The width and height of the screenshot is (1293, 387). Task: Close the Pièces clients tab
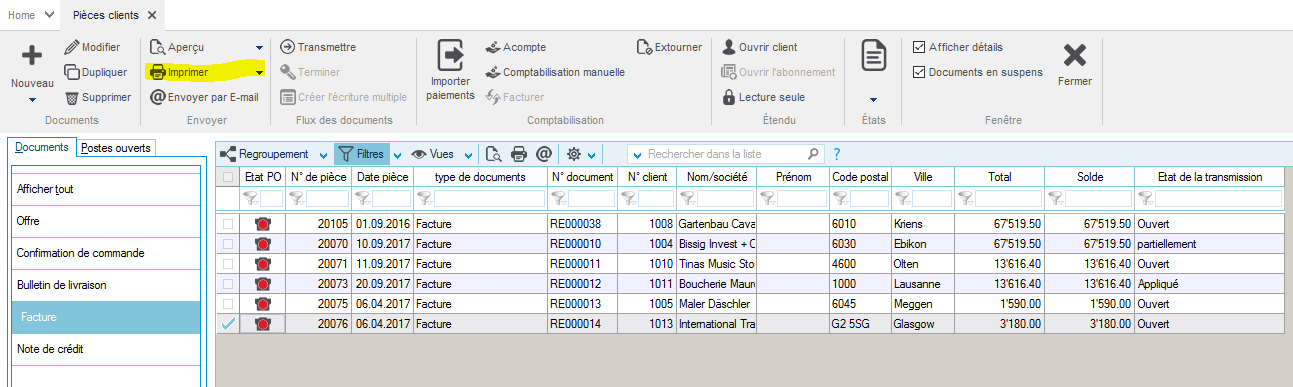click(151, 15)
